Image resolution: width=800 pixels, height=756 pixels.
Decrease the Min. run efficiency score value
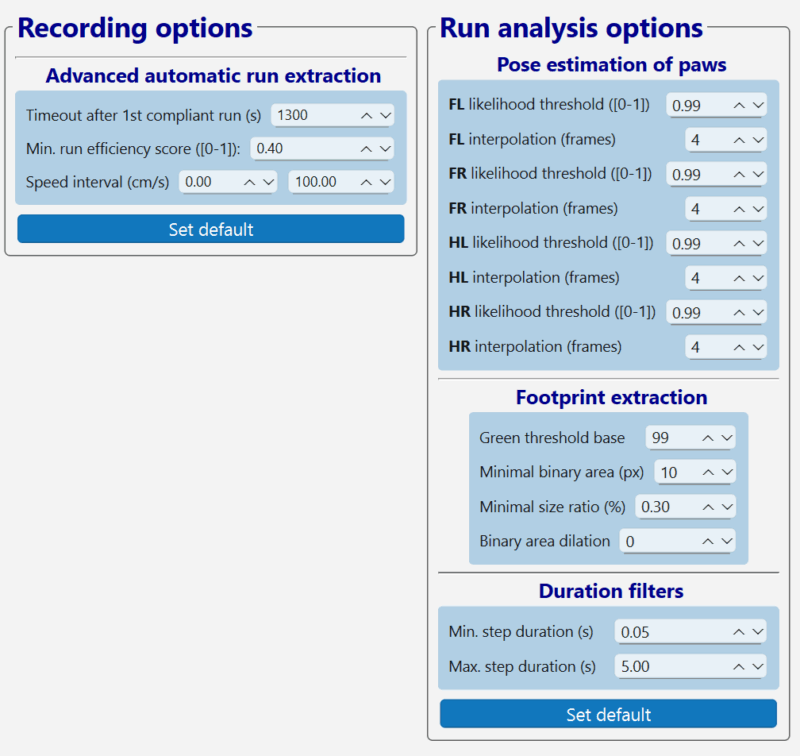point(384,149)
